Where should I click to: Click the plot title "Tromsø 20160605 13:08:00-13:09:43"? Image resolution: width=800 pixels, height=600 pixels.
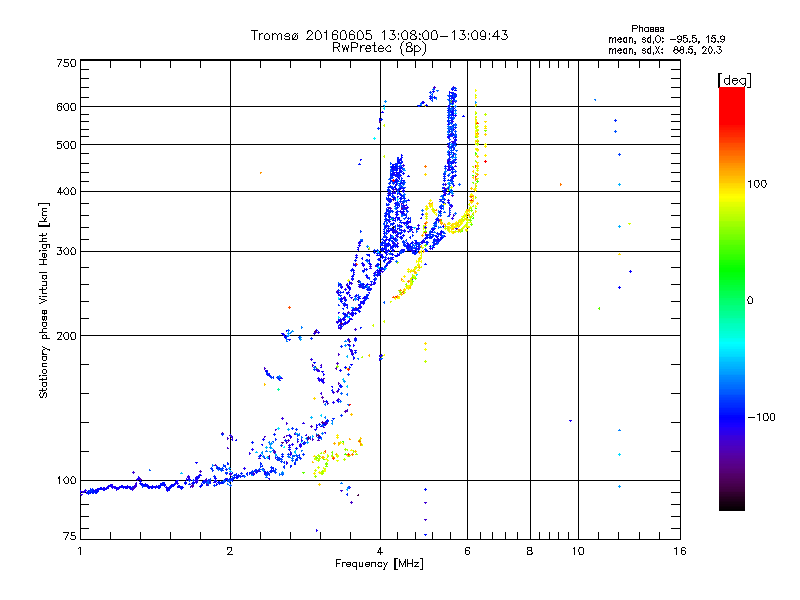379,35
